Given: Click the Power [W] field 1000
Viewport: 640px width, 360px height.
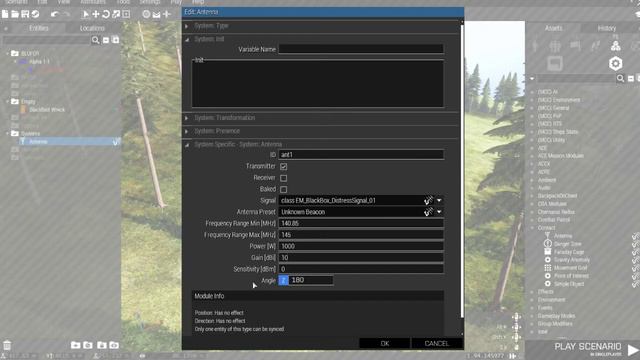Looking at the screenshot, I should point(361,246).
